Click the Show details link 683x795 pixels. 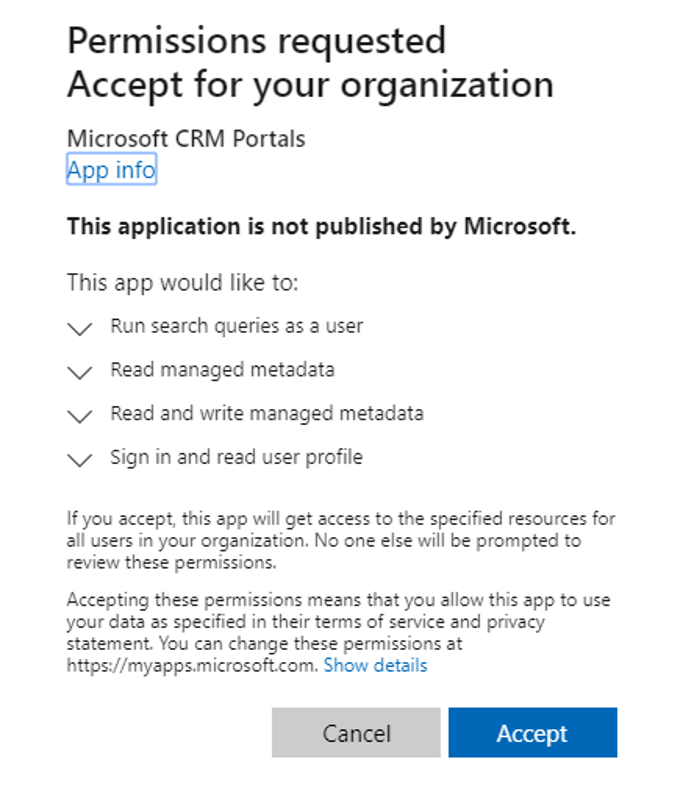click(375, 665)
